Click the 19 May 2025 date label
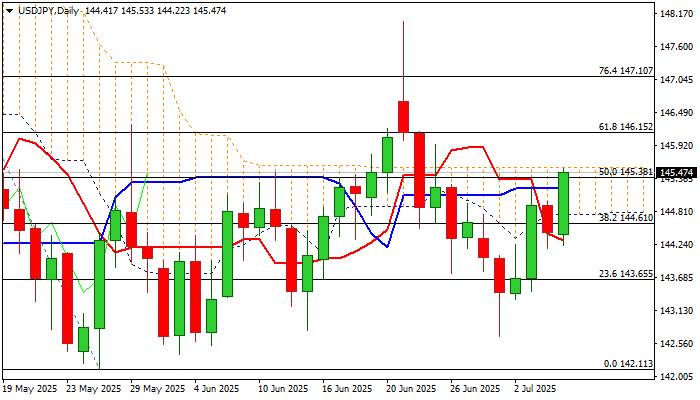The image size is (700, 400). click(30, 389)
